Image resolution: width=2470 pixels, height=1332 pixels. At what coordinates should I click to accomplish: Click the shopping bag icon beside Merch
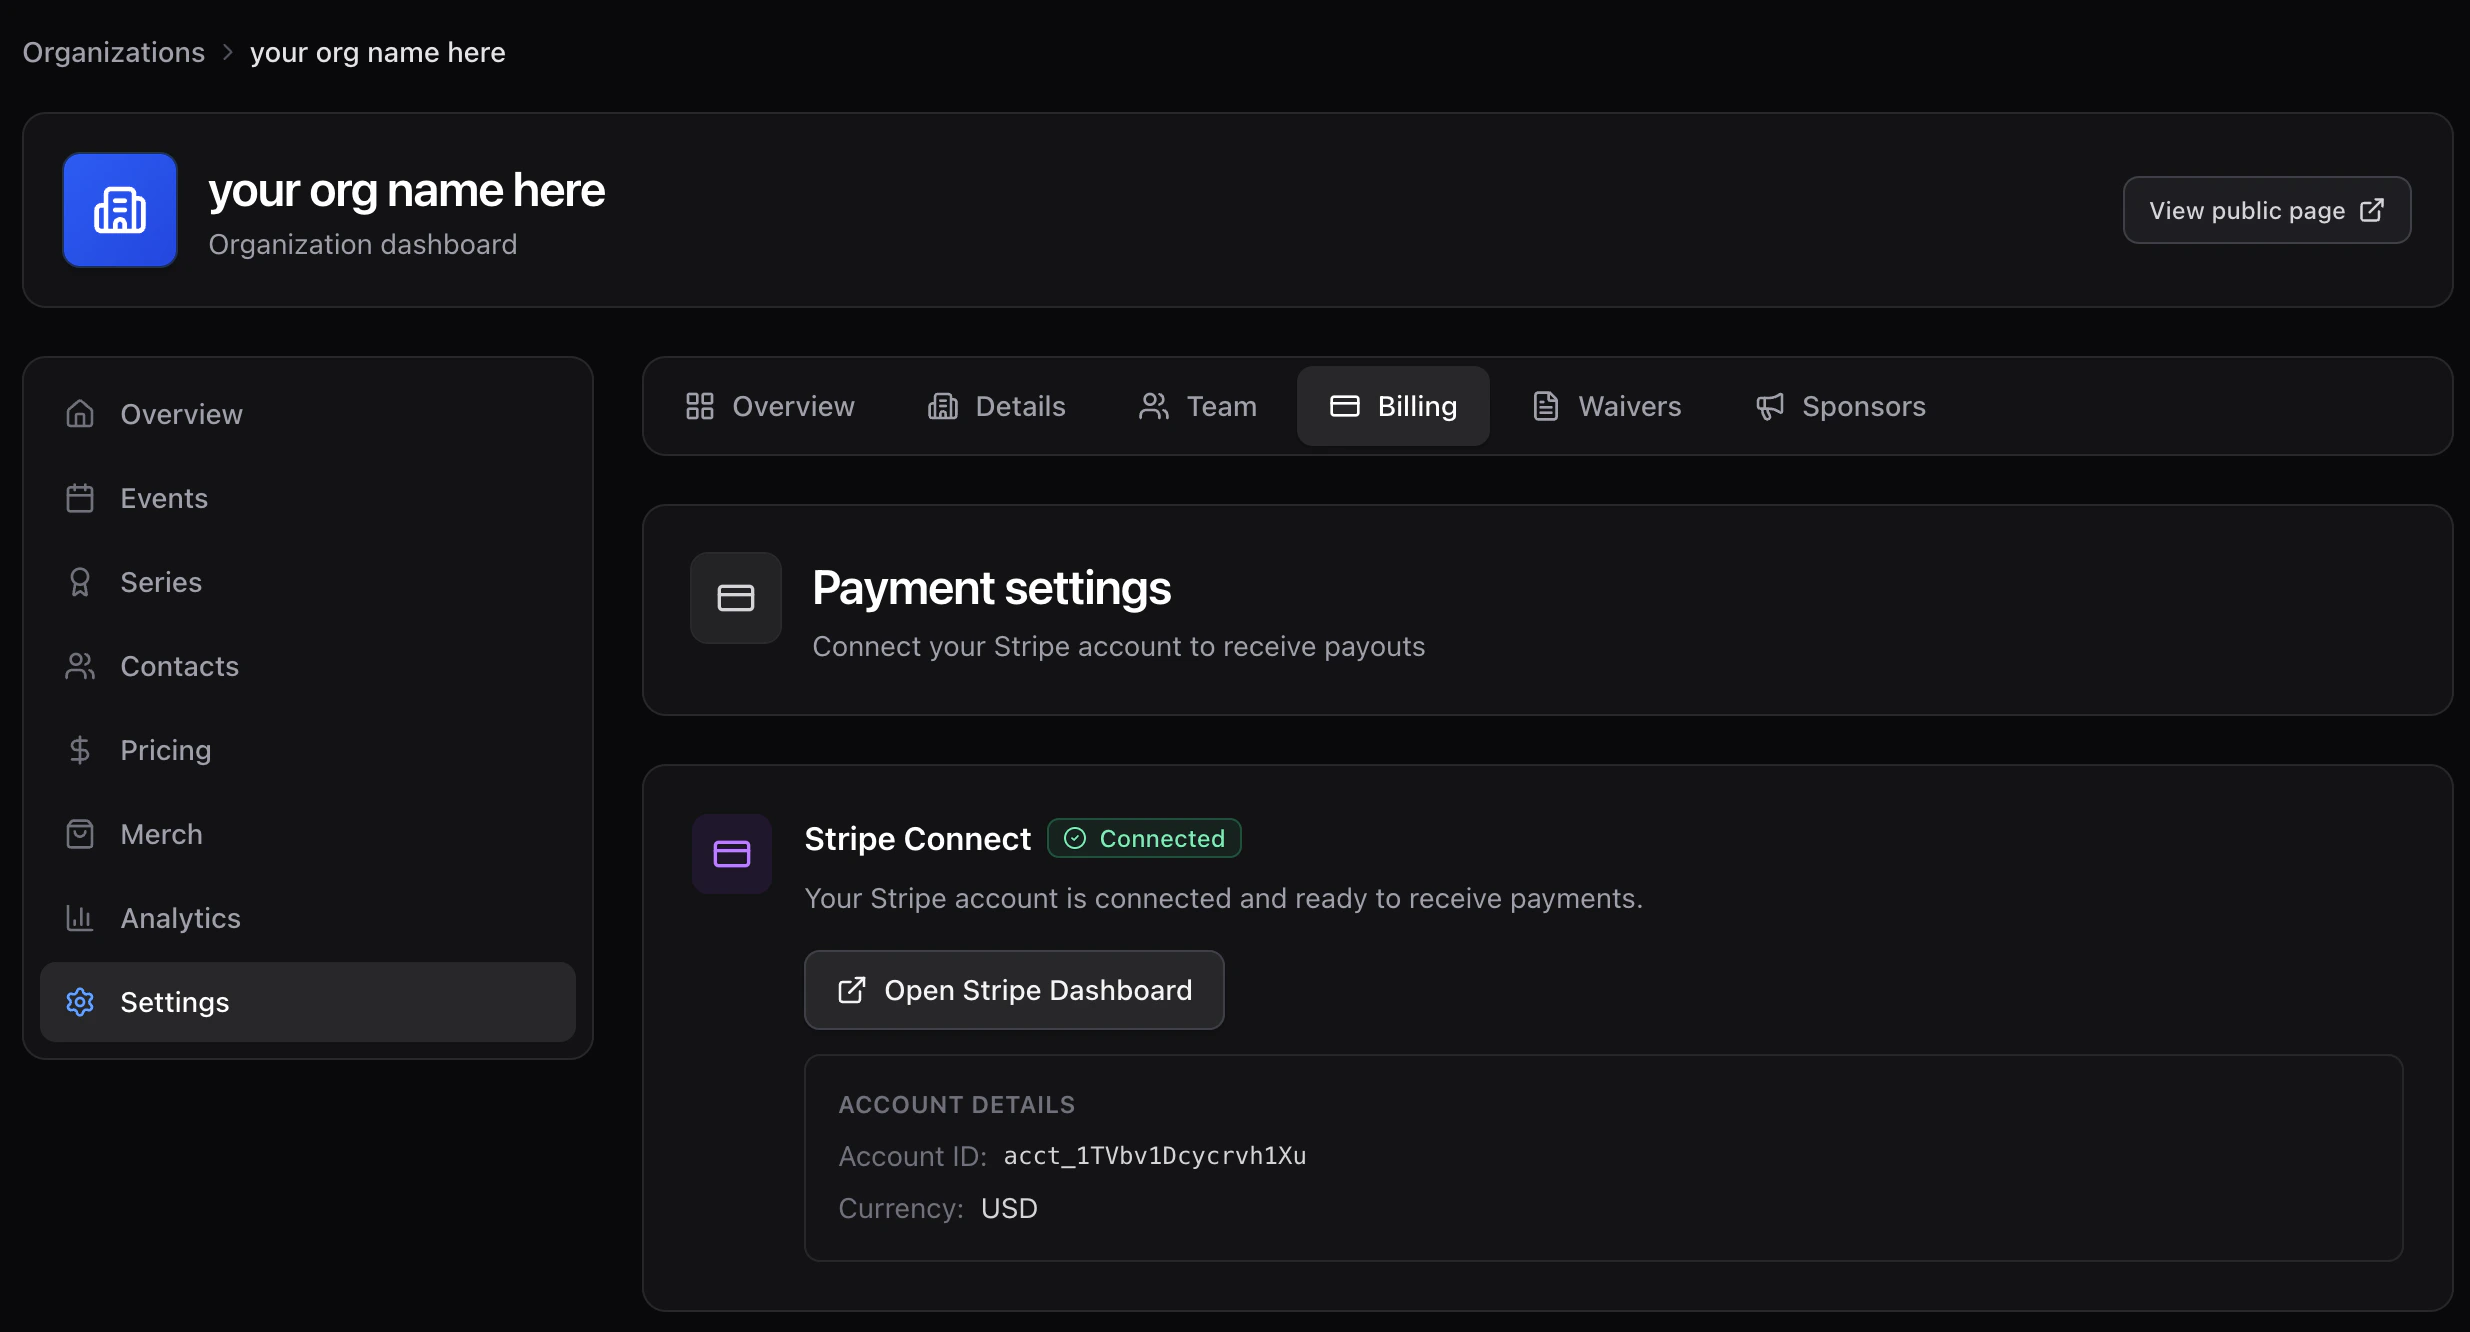[80, 834]
